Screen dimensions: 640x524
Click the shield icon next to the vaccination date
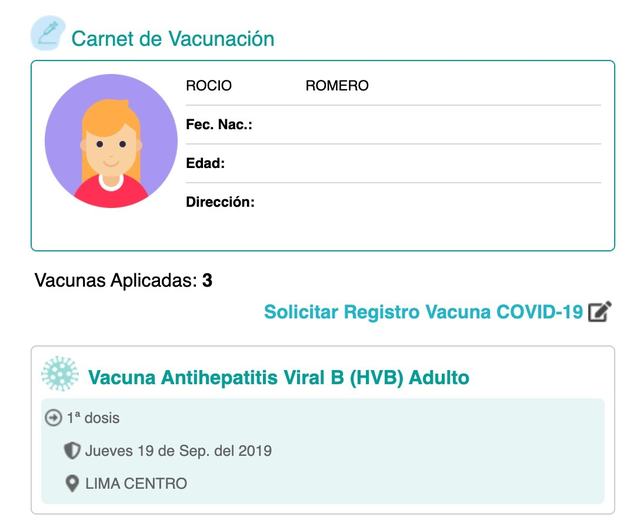point(72,451)
